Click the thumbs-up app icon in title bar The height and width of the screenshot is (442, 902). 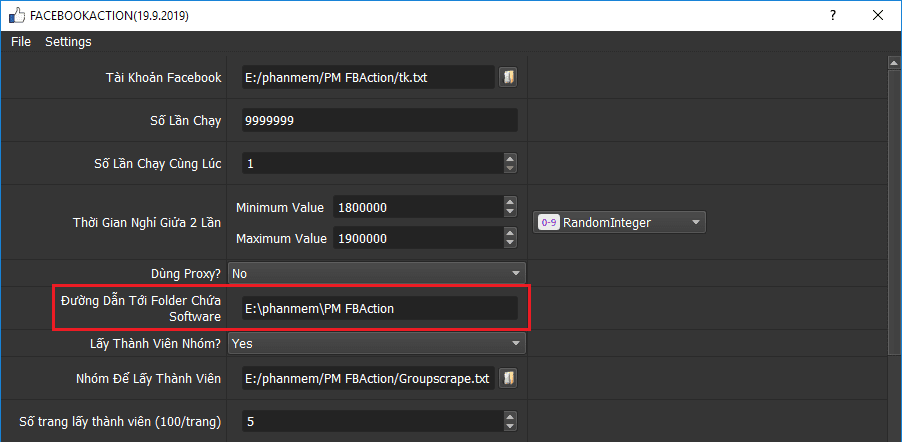[14, 17]
